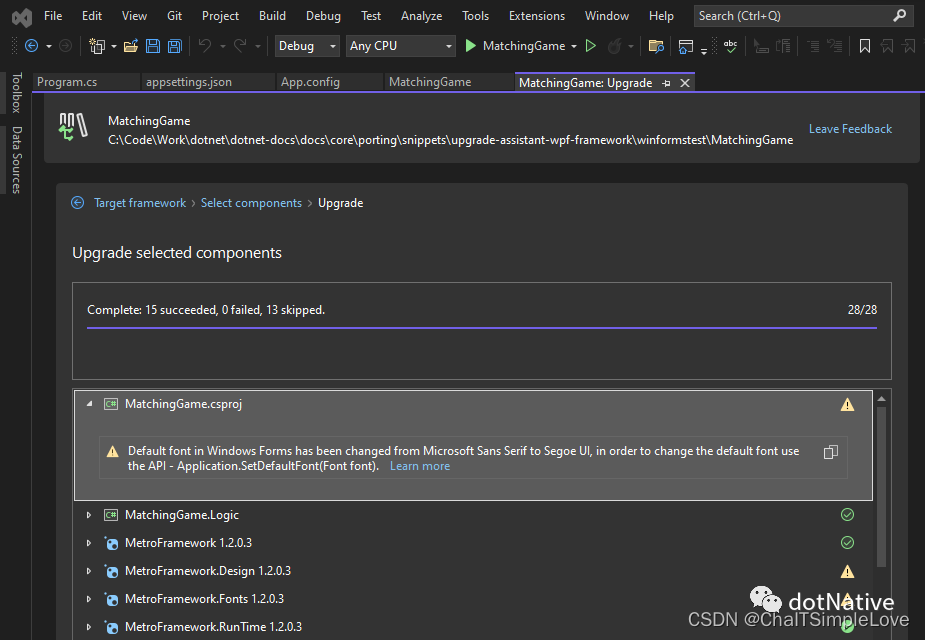Viewport: 925px width, 640px height.
Task: Expand the MetroFramework.Design 1.2.0.3 entry
Action: pos(88,570)
